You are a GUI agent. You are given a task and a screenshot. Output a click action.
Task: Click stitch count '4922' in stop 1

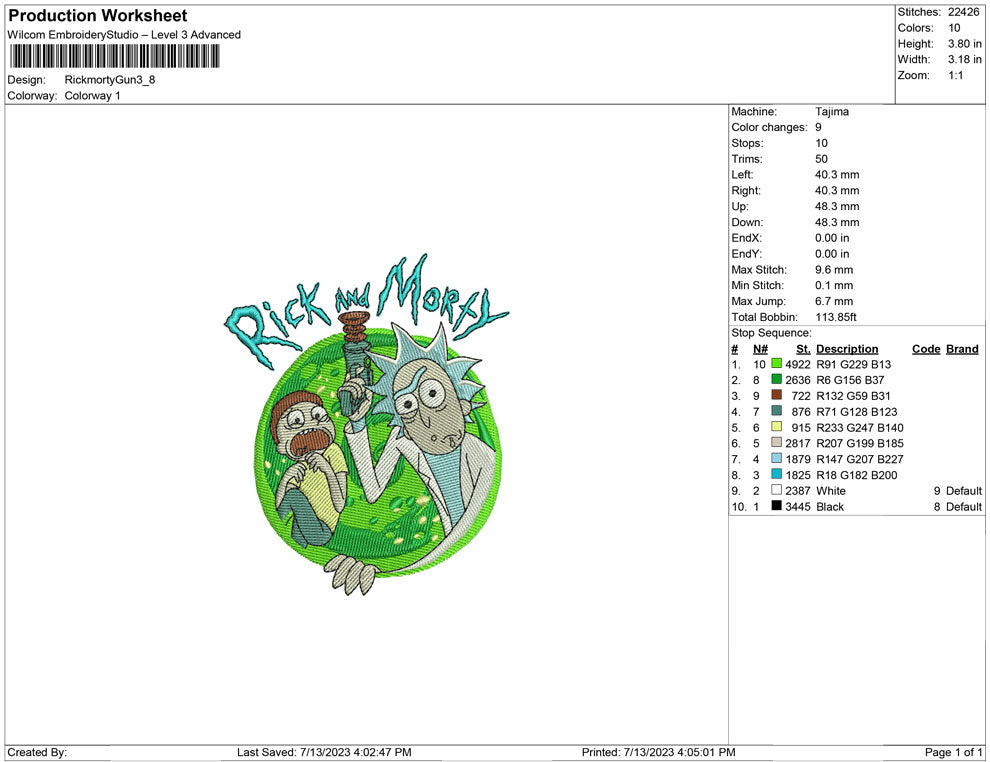coord(797,364)
